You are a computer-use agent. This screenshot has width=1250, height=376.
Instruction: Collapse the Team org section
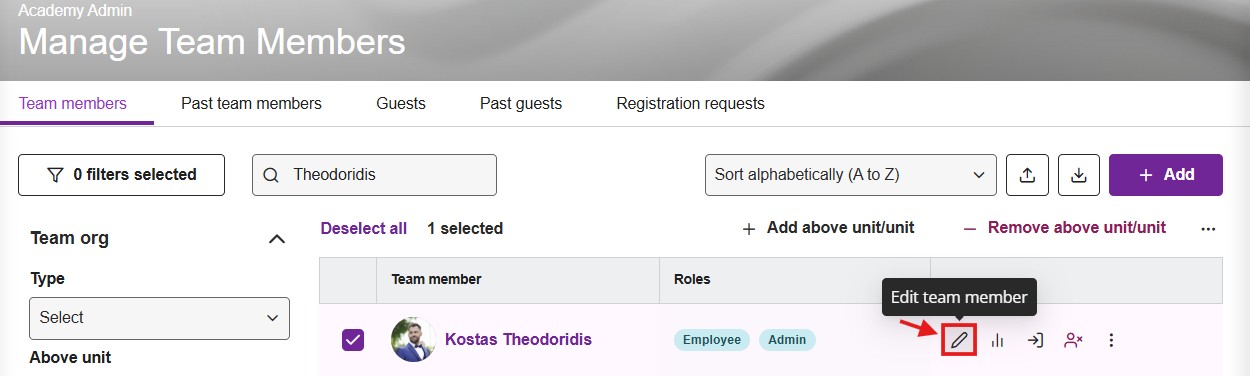(277, 239)
